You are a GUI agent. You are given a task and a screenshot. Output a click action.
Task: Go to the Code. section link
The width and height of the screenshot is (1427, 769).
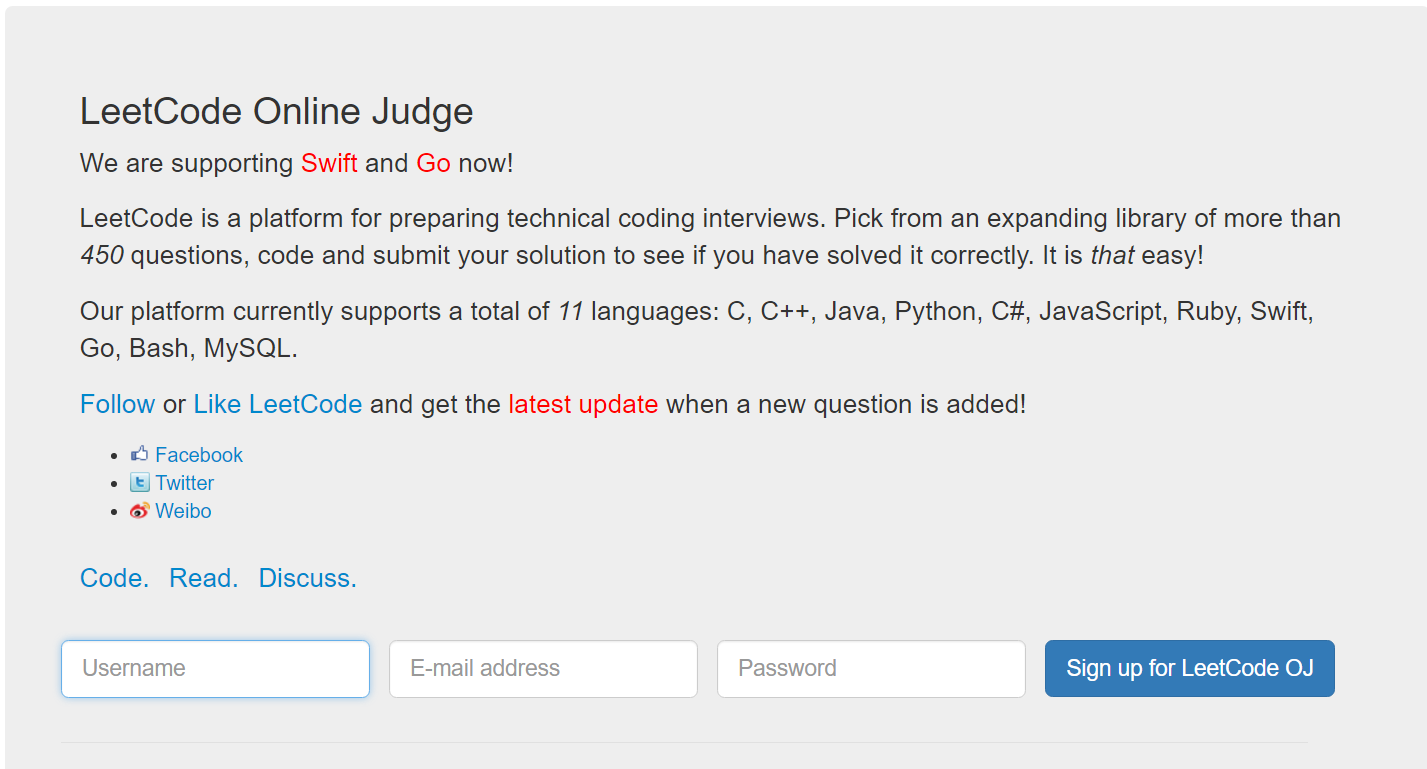coord(114,578)
